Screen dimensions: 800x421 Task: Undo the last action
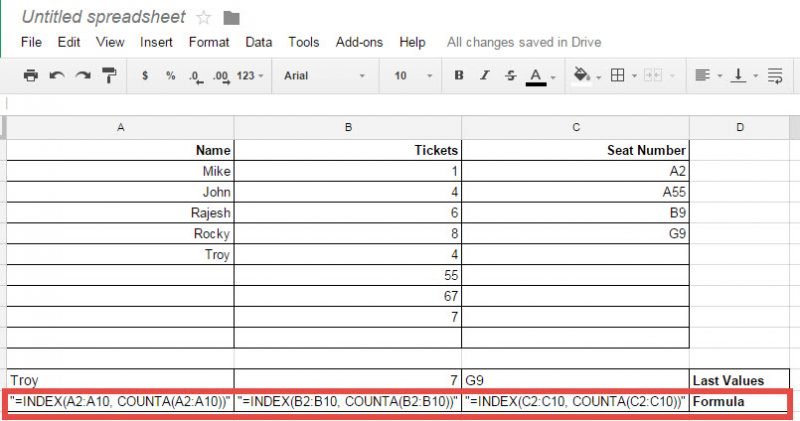[57, 76]
